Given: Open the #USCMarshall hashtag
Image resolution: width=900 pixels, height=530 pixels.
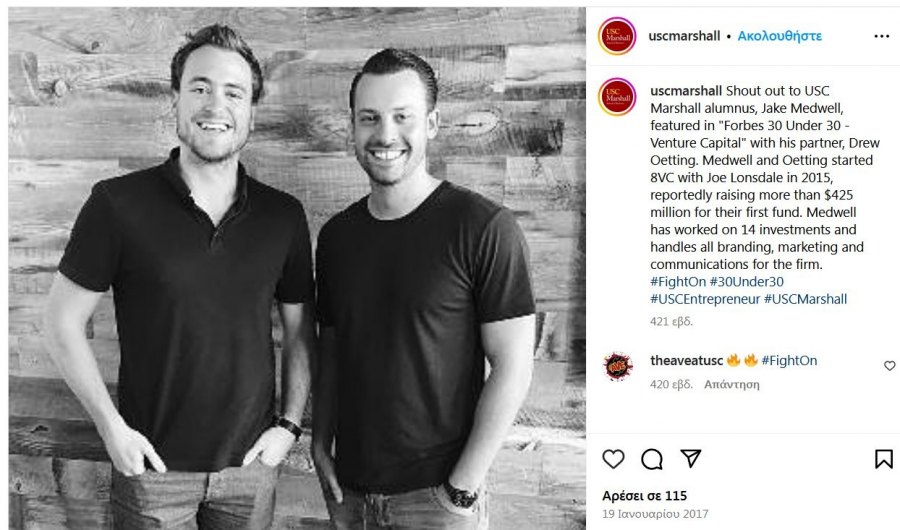Looking at the screenshot, I should click(x=805, y=299).
